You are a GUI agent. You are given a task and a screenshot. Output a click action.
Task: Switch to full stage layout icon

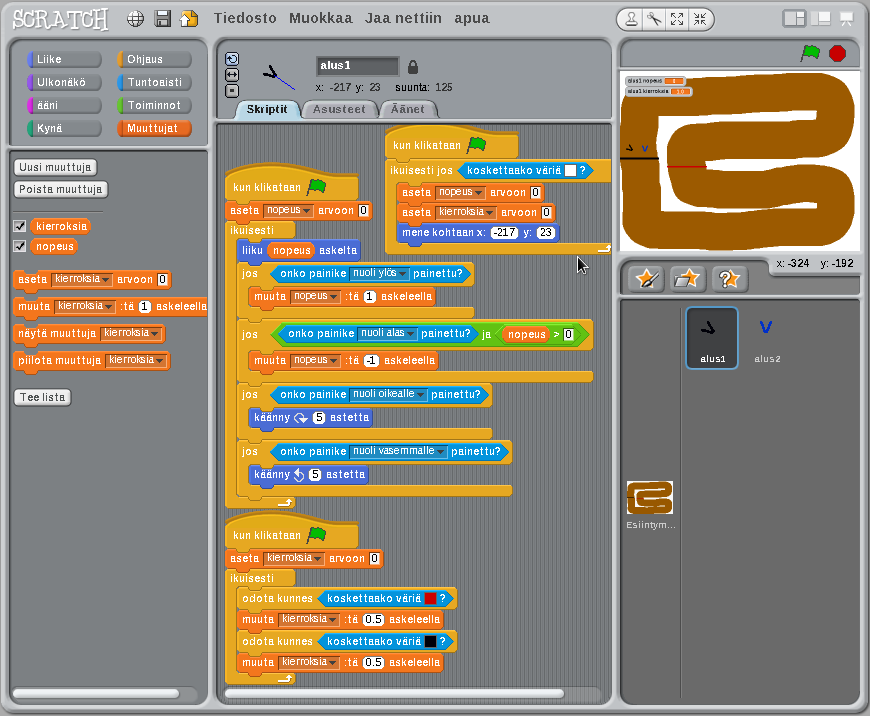[x=821, y=19]
